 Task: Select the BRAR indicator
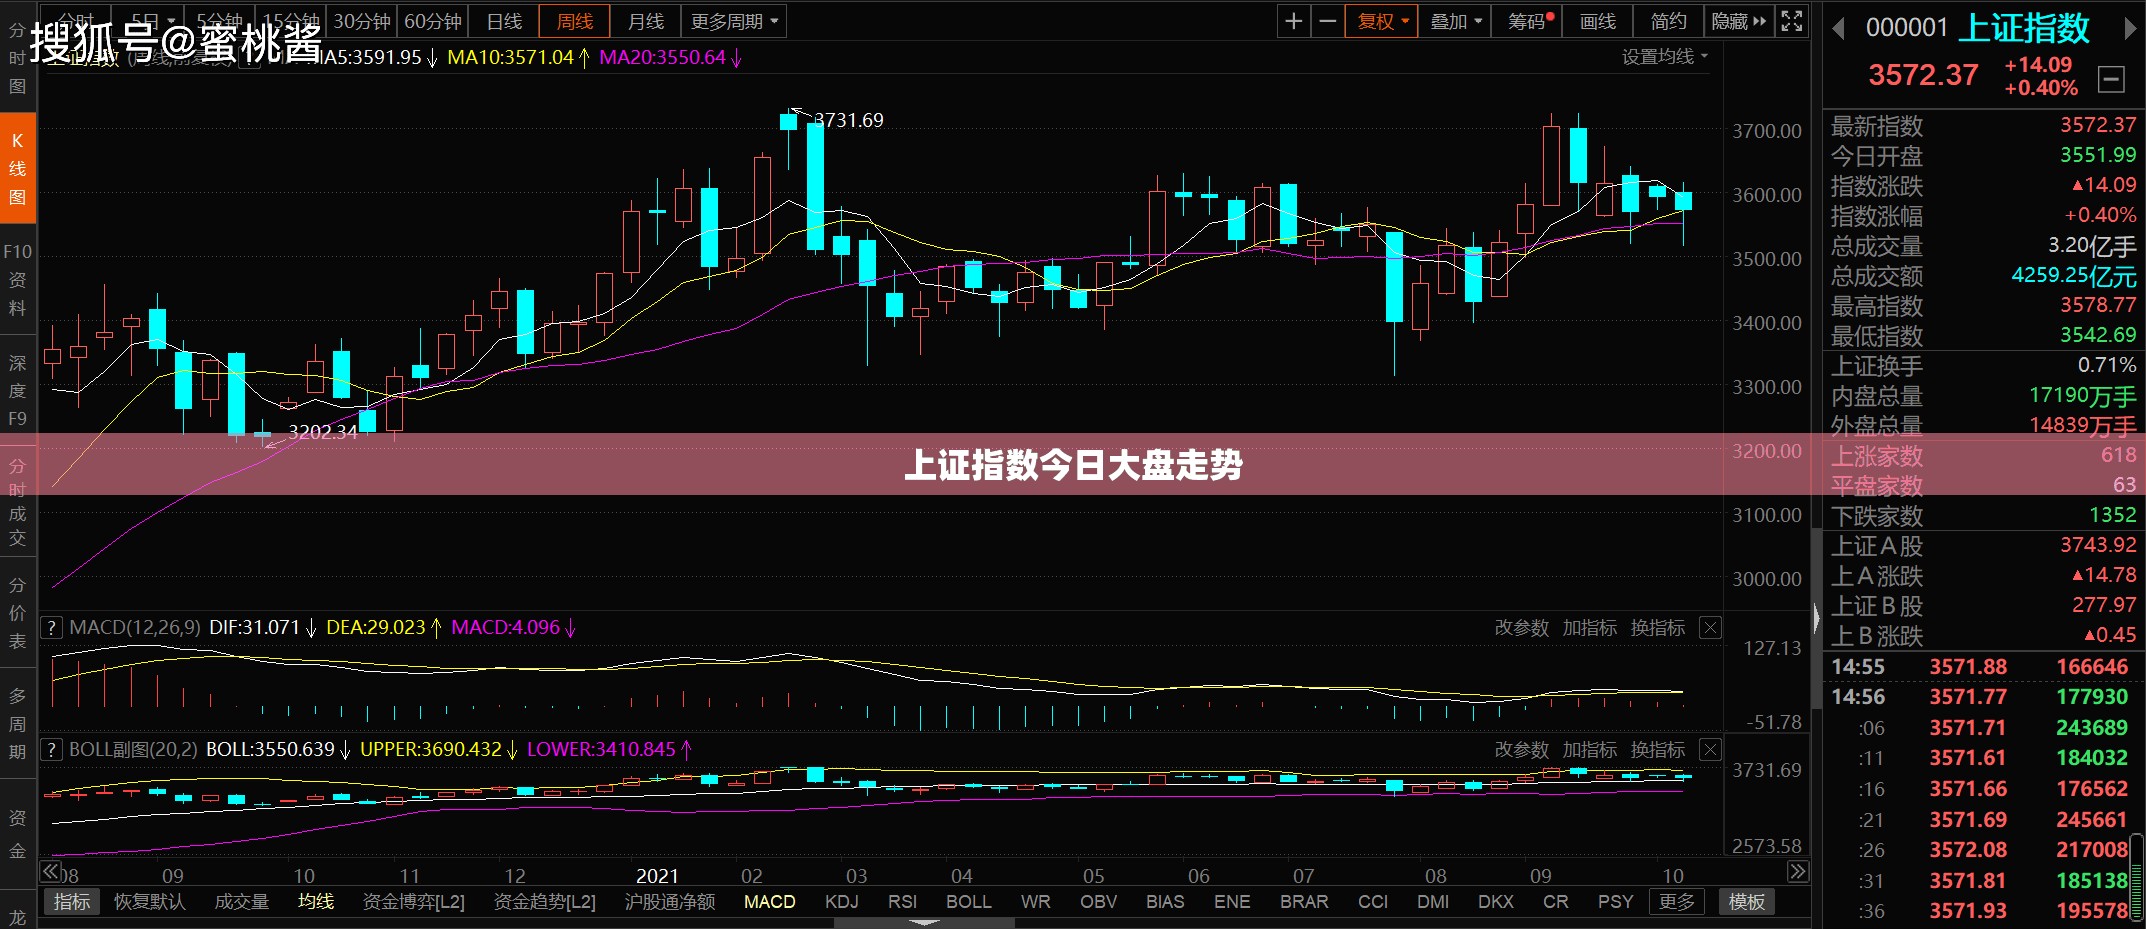pyautogui.click(x=1304, y=902)
